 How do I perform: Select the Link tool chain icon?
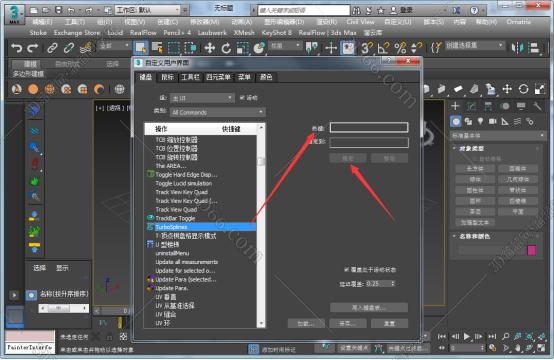click(52, 48)
